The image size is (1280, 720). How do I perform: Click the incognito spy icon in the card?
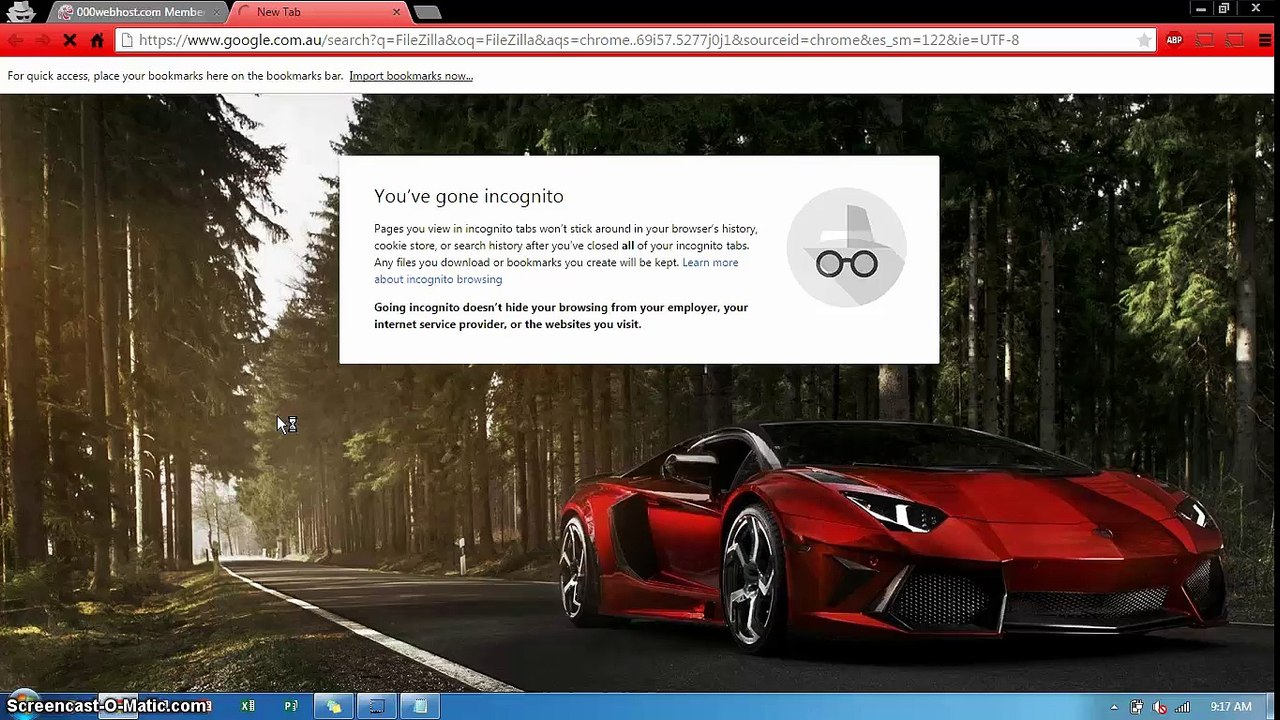coord(846,247)
